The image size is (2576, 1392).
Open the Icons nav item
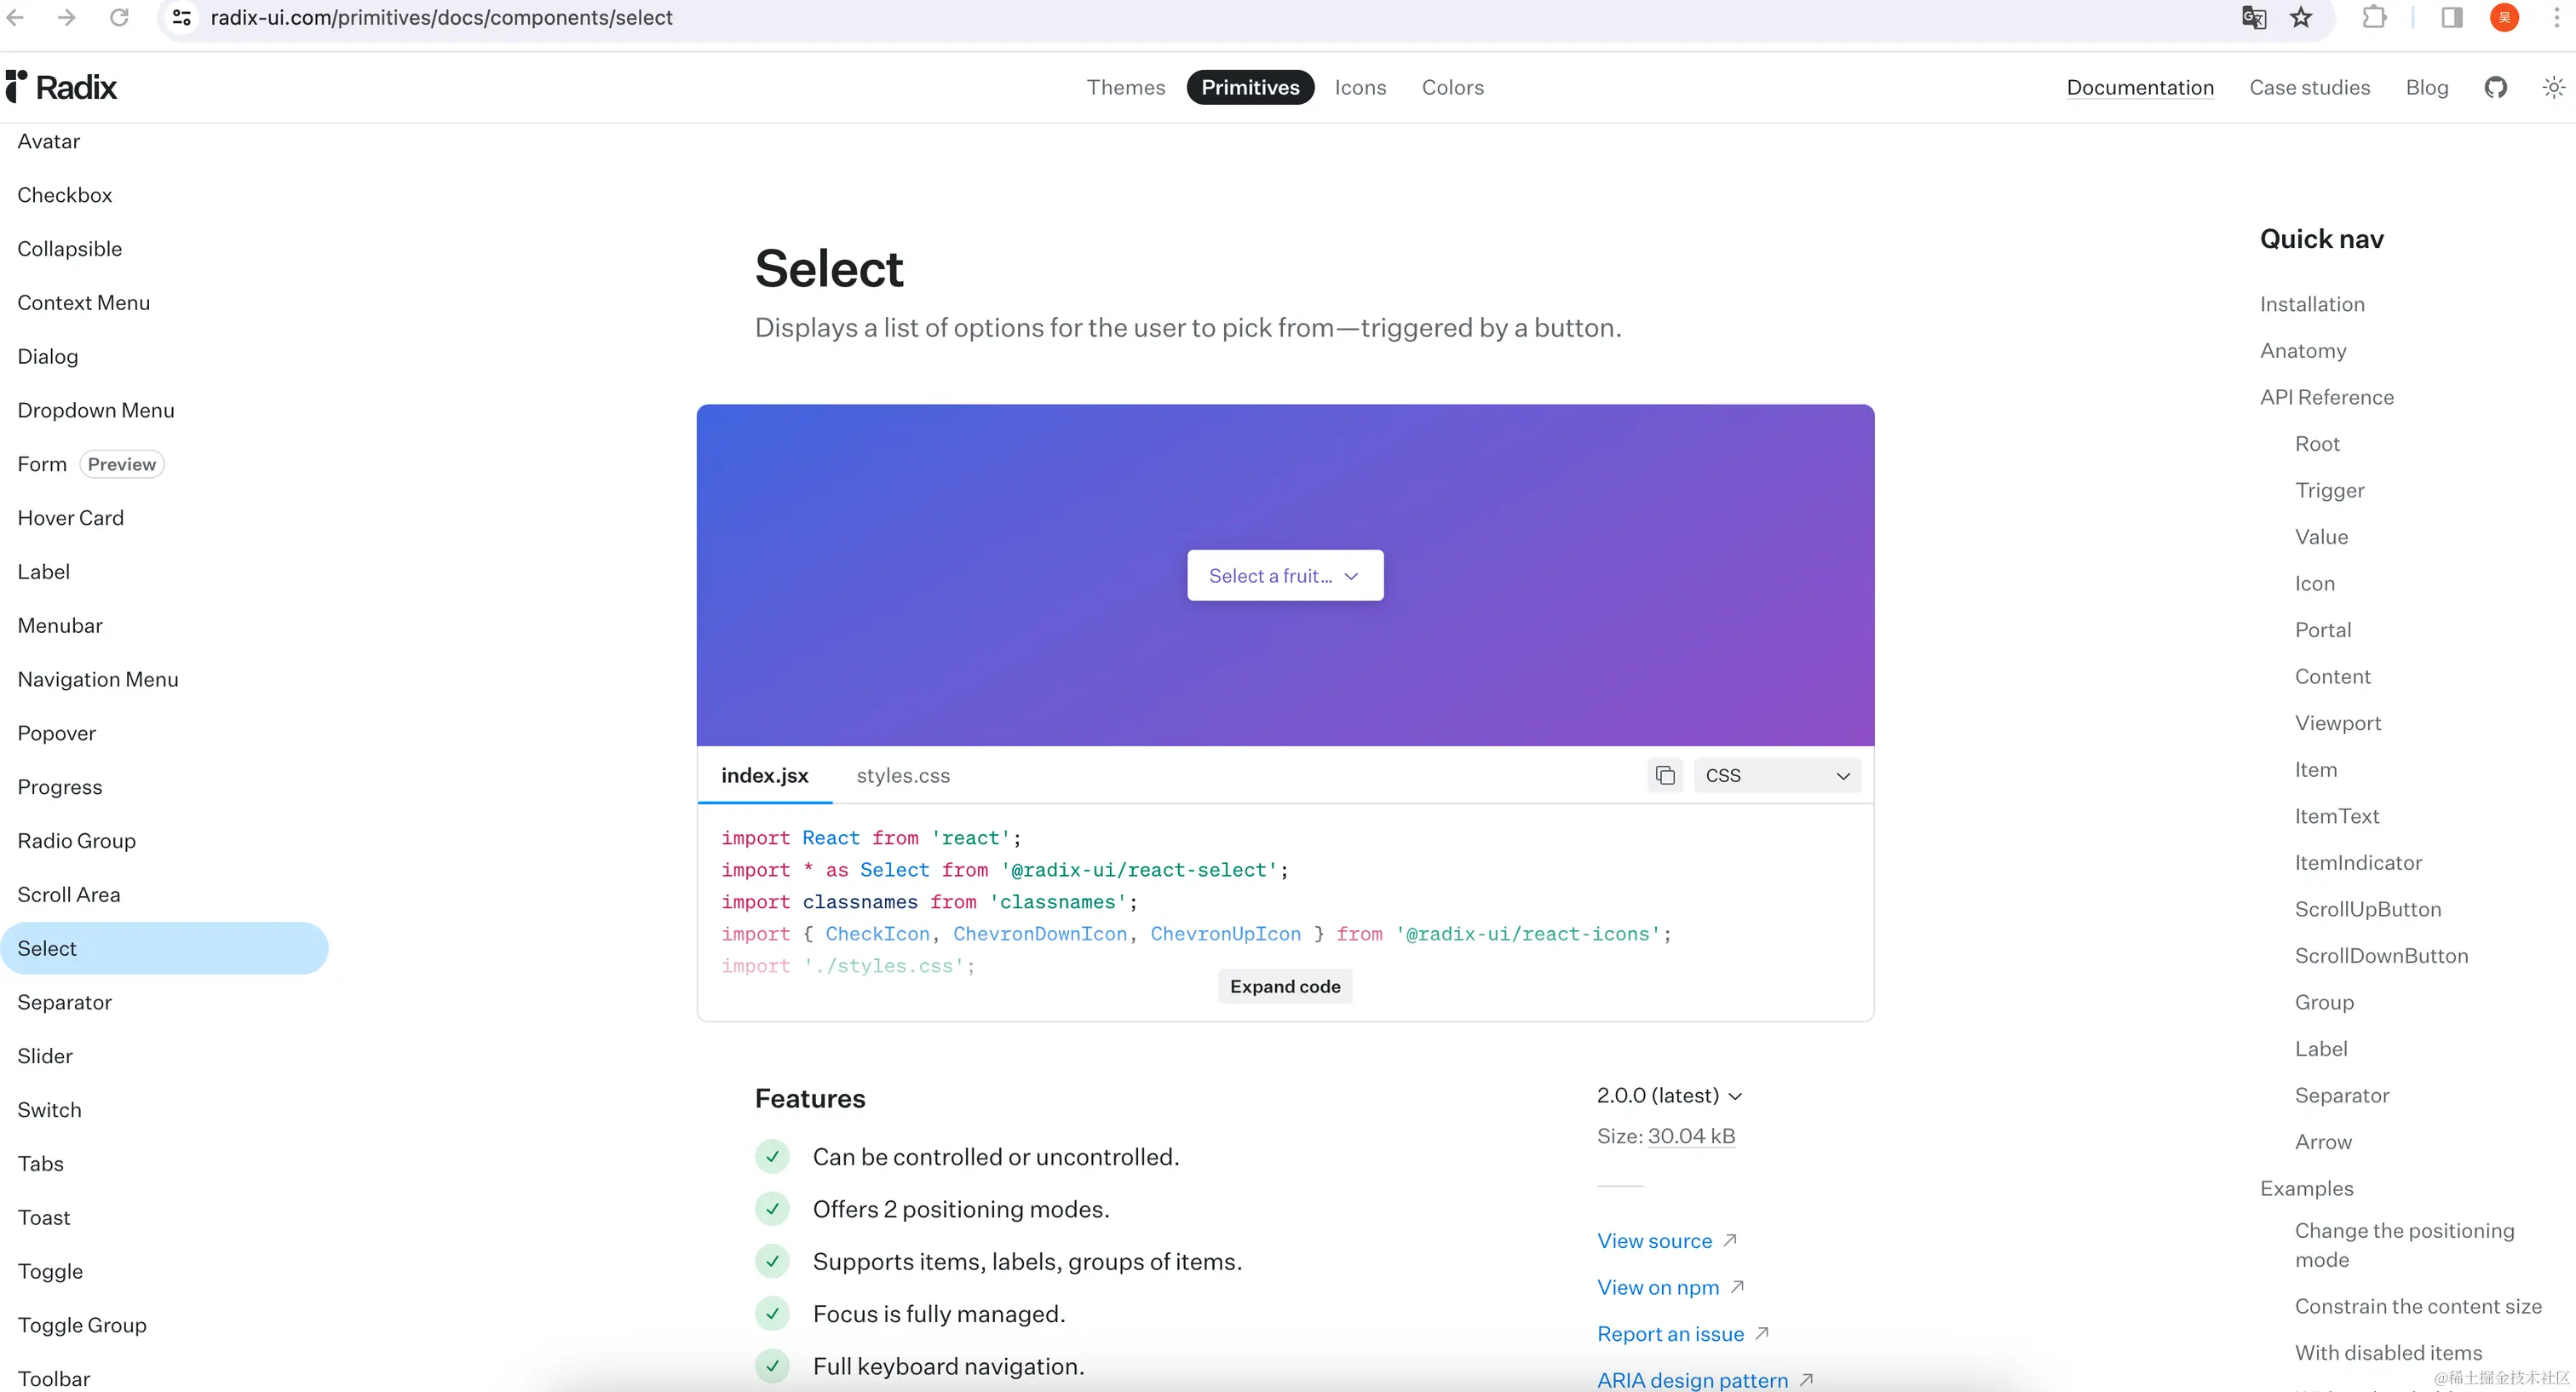coord(1360,87)
